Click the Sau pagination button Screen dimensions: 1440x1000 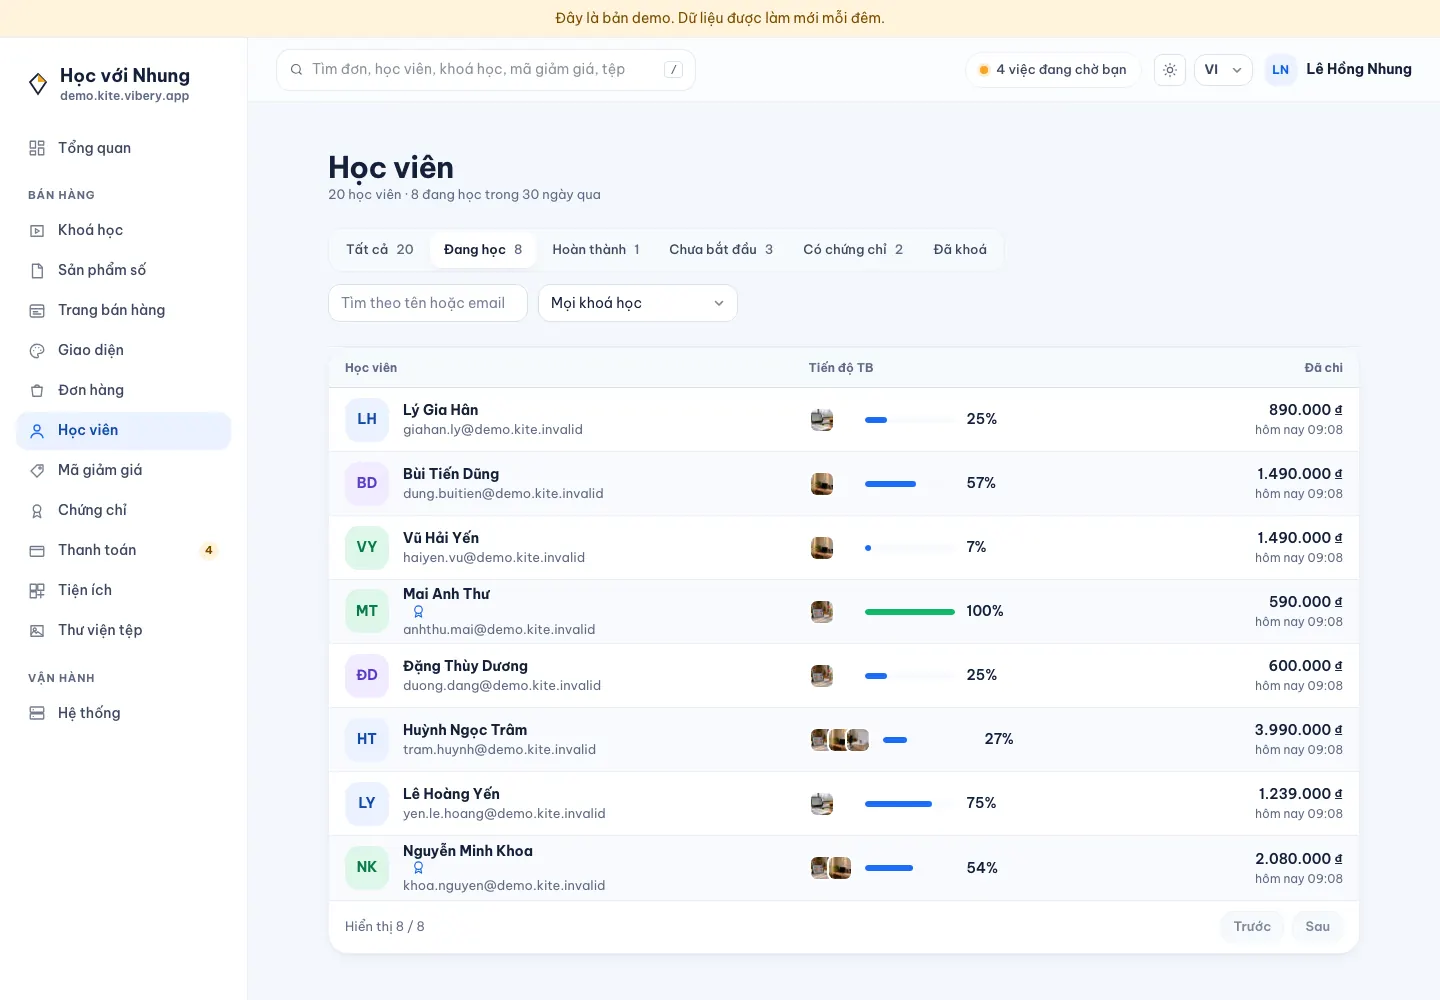pos(1317,926)
